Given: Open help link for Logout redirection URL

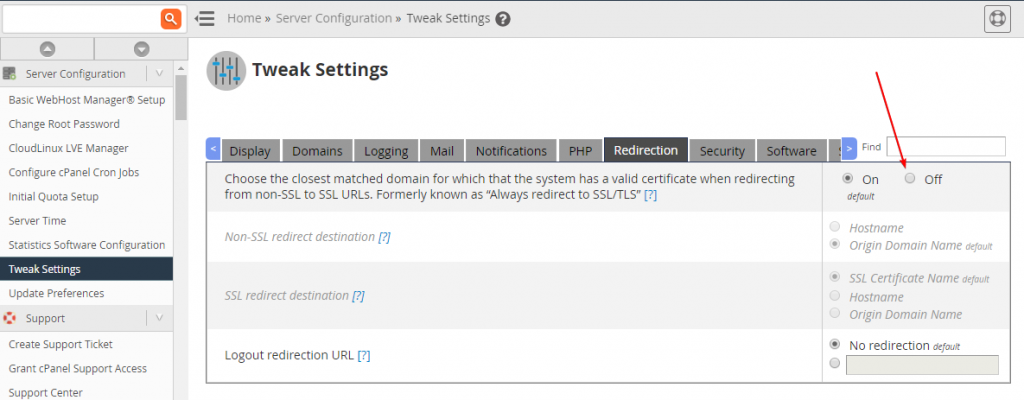Looking at the screenshot, I should [364, 356].
